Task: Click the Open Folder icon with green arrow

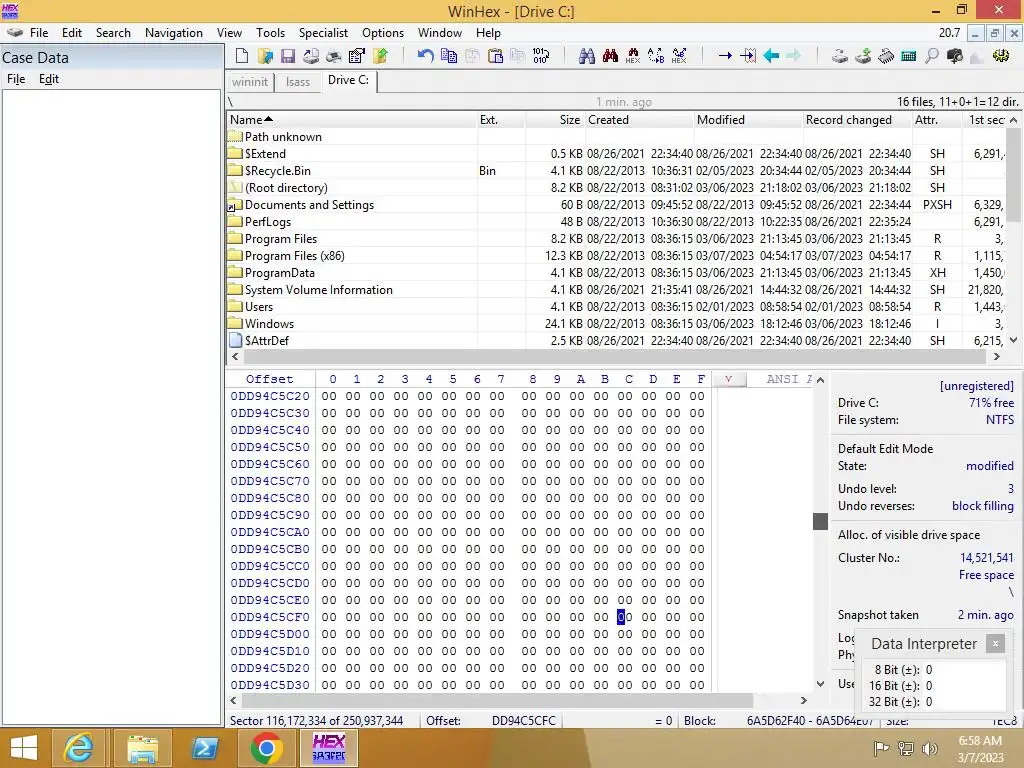Action: tap(380, 56)
